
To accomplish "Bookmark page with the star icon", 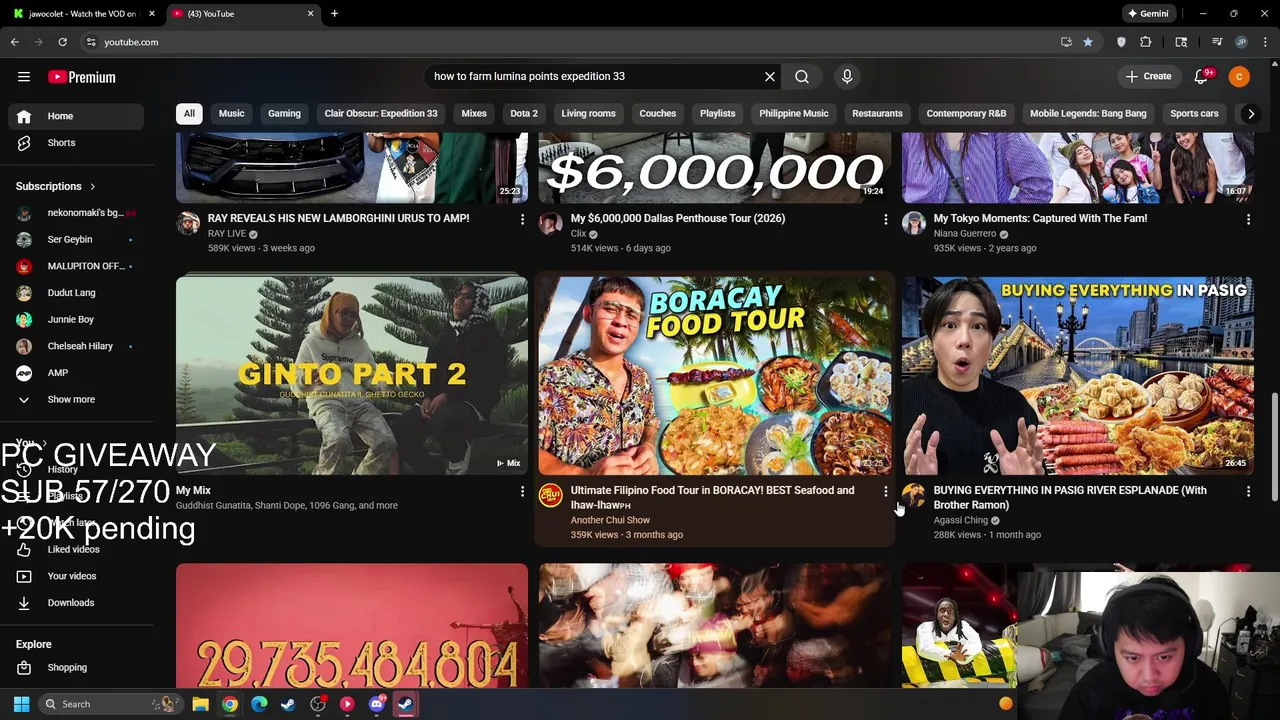I will [x=1088, y=42].
